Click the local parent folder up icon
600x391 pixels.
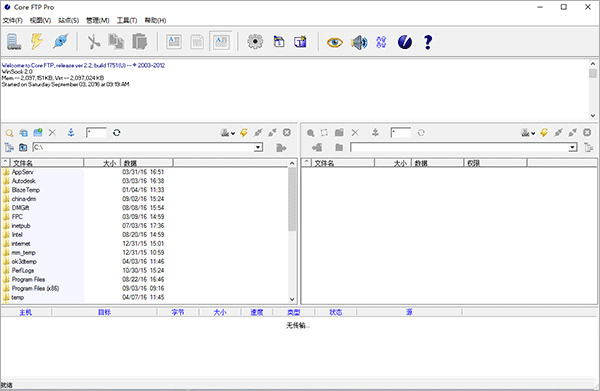[x=23, y=147]
